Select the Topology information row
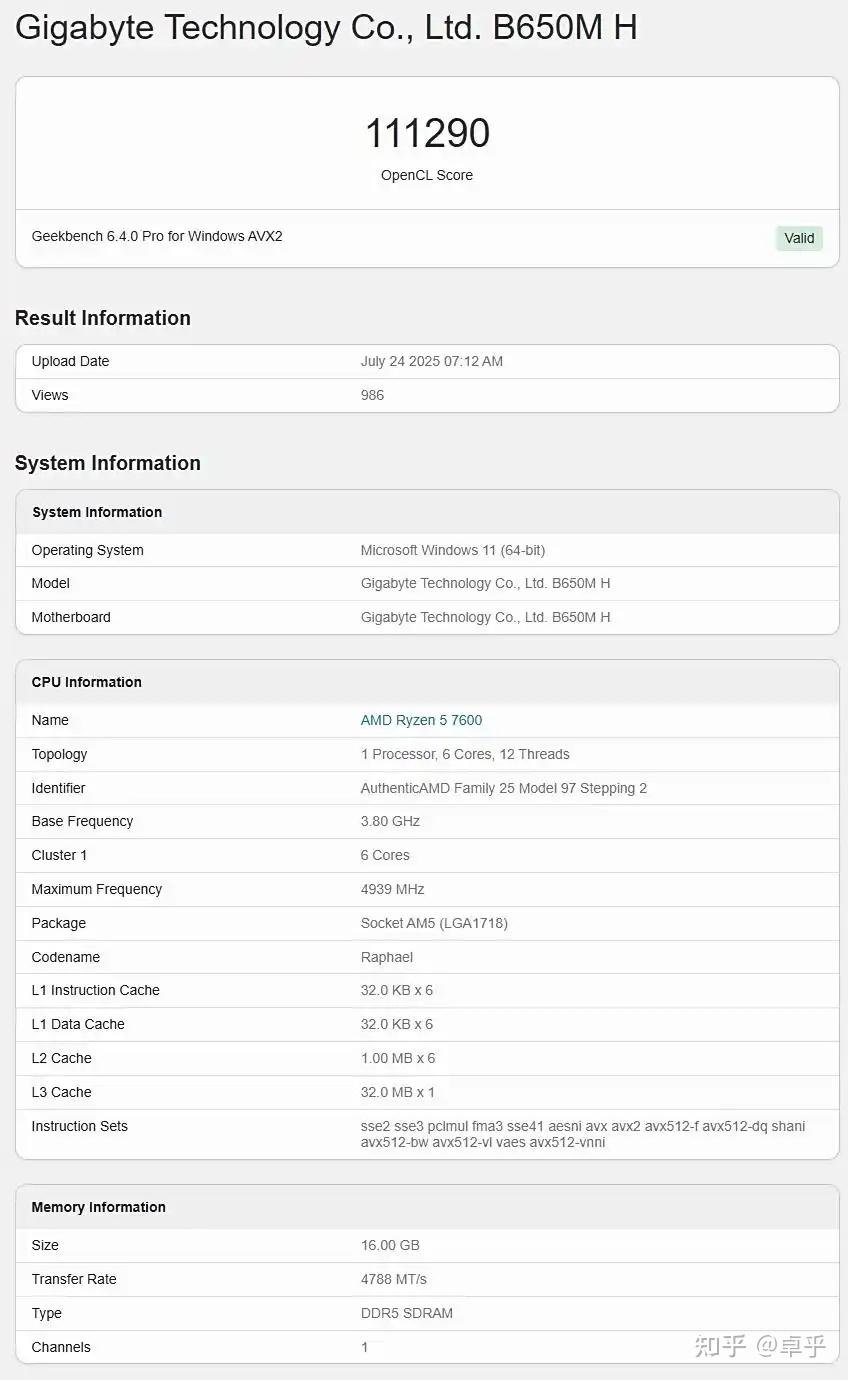848x1380 pixels. click(59, 754)
